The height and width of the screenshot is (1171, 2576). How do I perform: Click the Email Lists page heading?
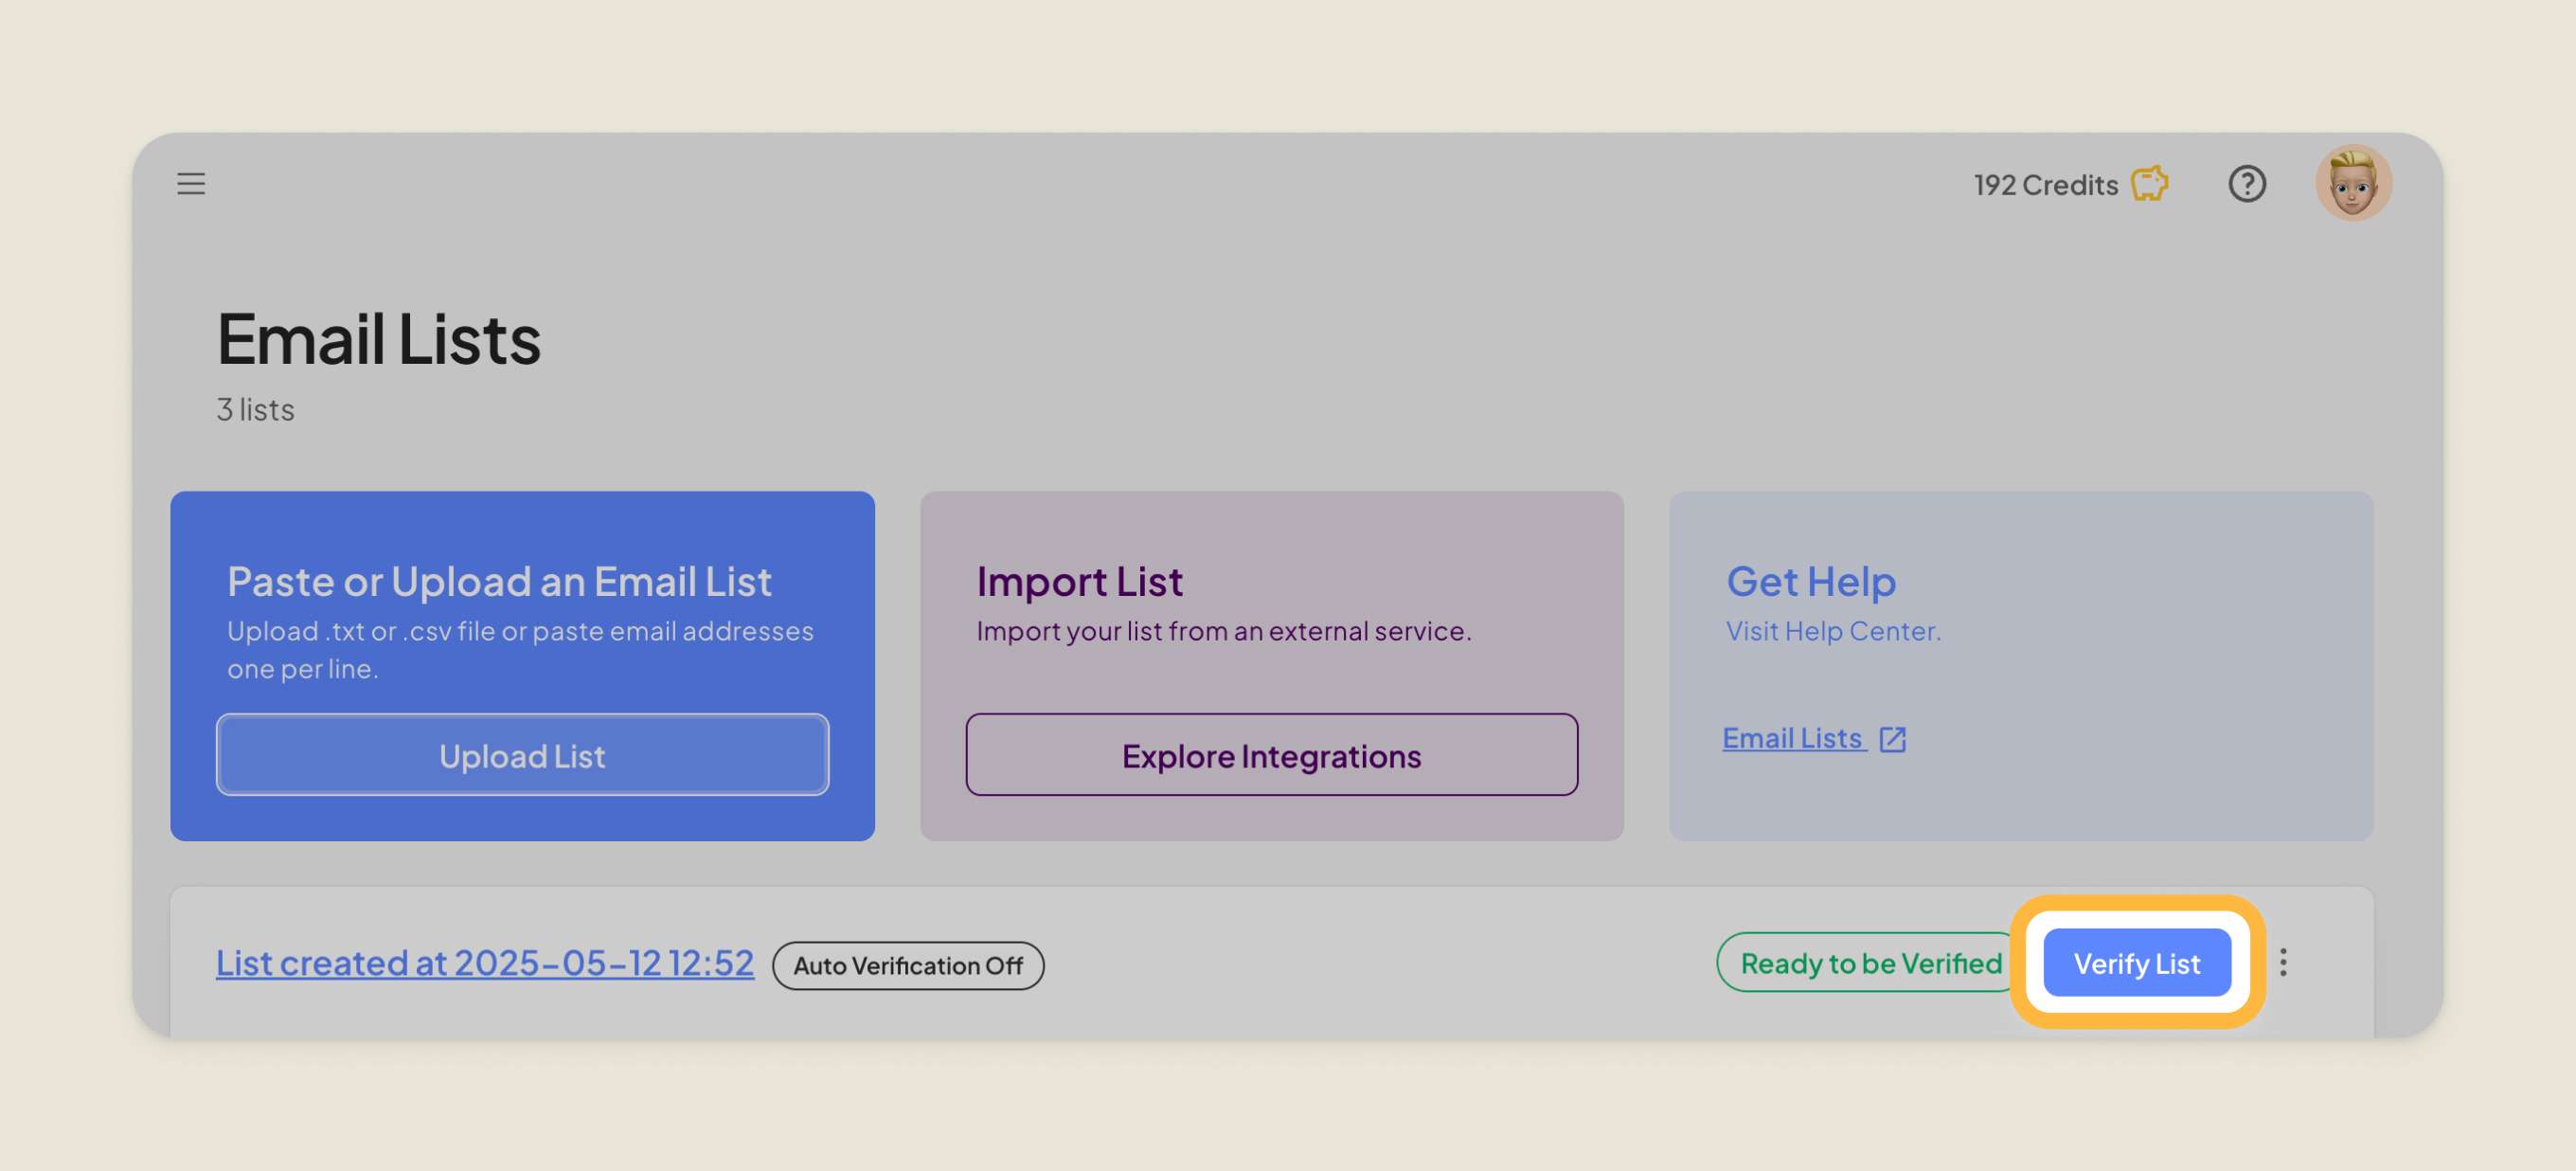[x=378, y=340]
